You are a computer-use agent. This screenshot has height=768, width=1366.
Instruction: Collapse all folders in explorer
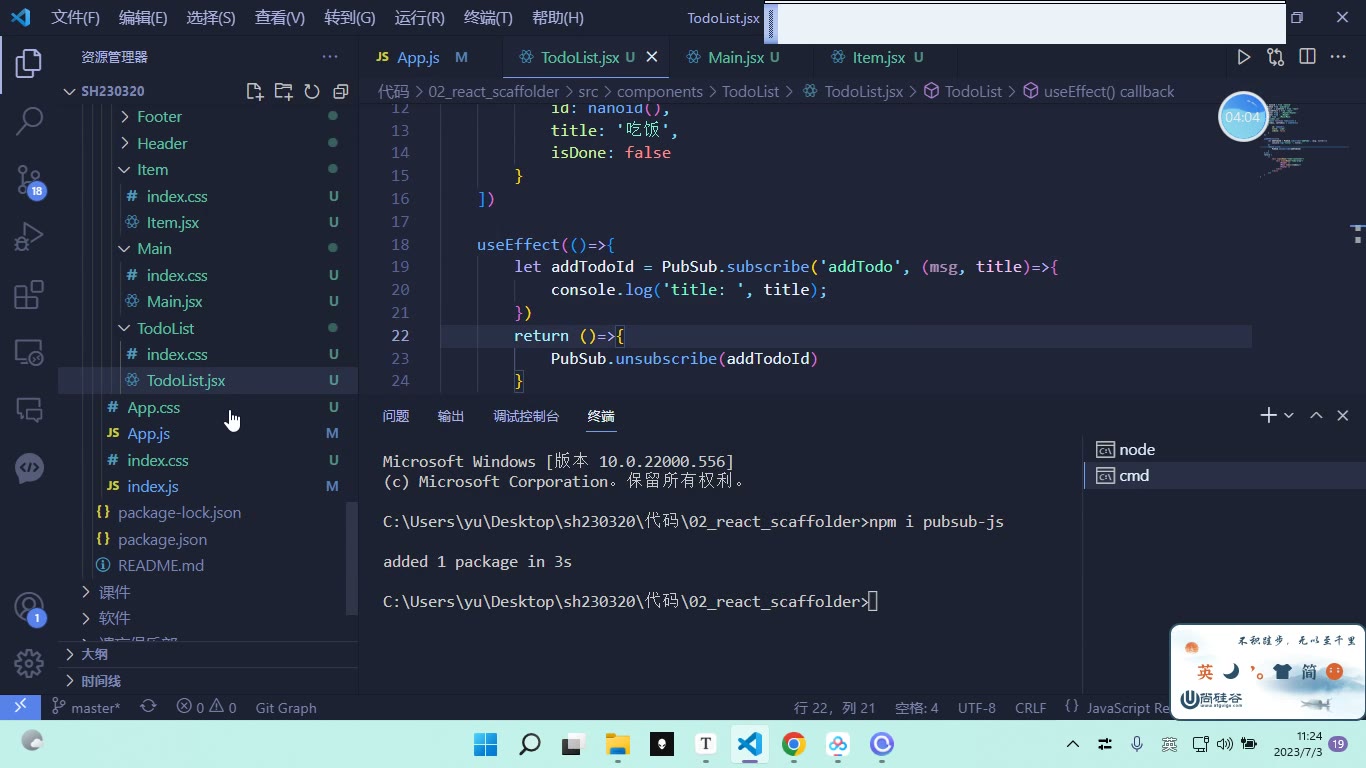click(x=340, y=91)
